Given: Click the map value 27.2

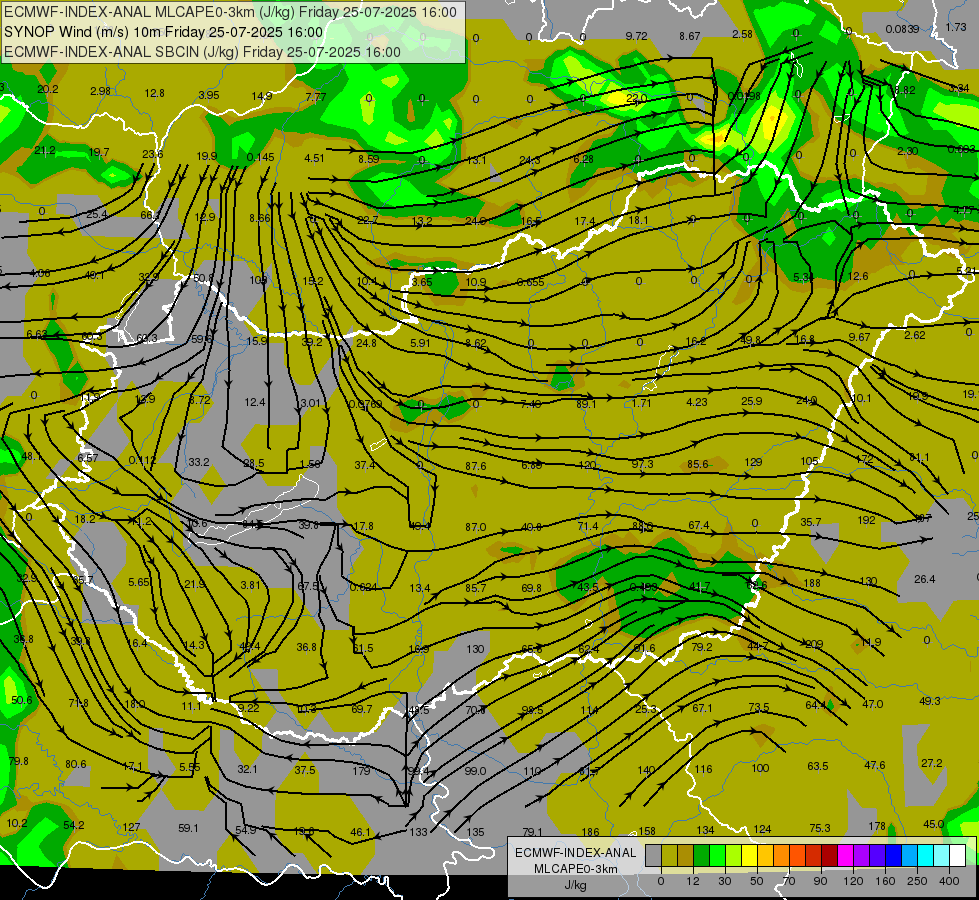Looking at the screenshot, I should point(932,763).
